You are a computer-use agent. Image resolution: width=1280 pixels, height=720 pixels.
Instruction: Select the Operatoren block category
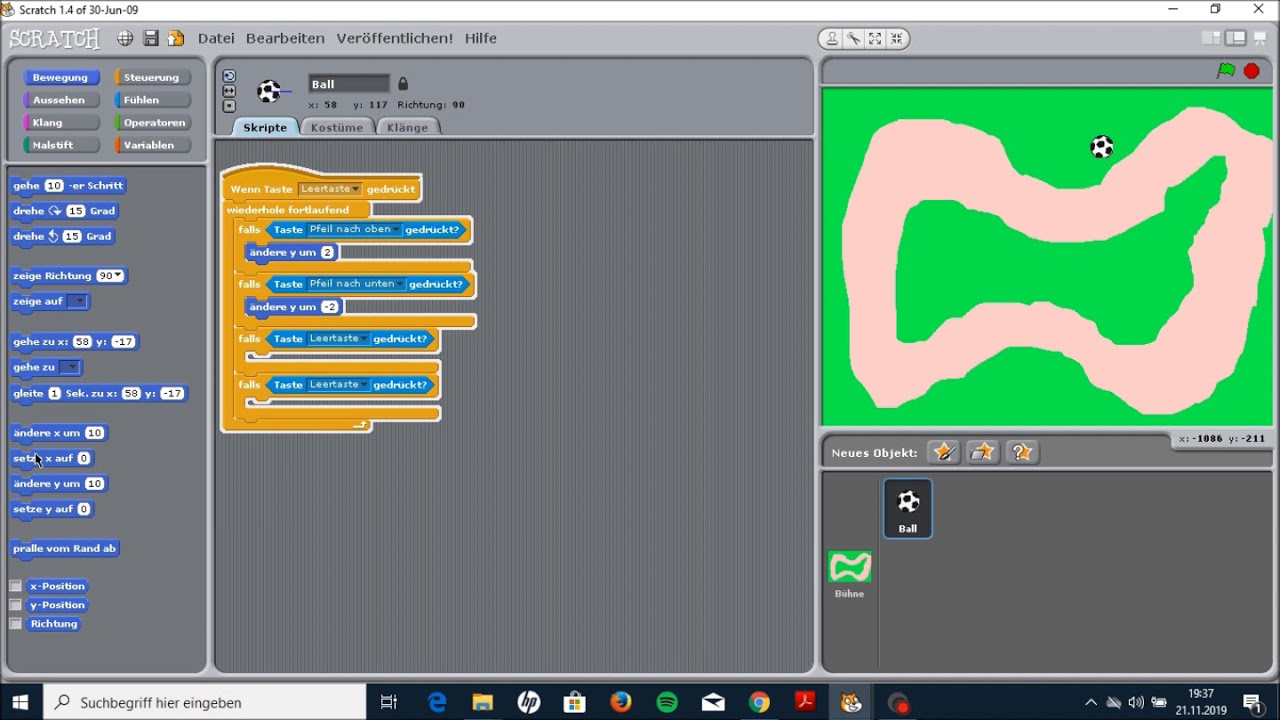[152, 123]
